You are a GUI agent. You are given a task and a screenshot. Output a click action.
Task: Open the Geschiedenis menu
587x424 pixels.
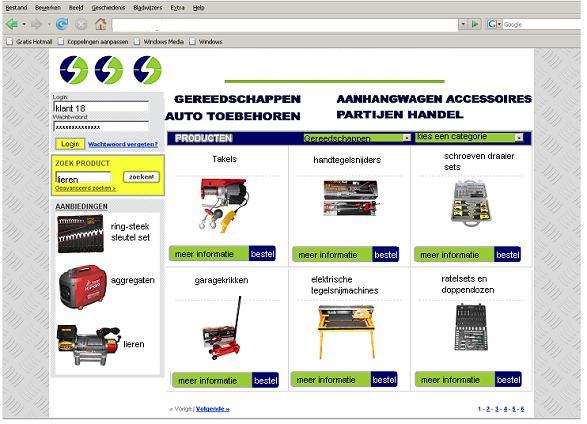pyautogui.click(x=108, y=7)
